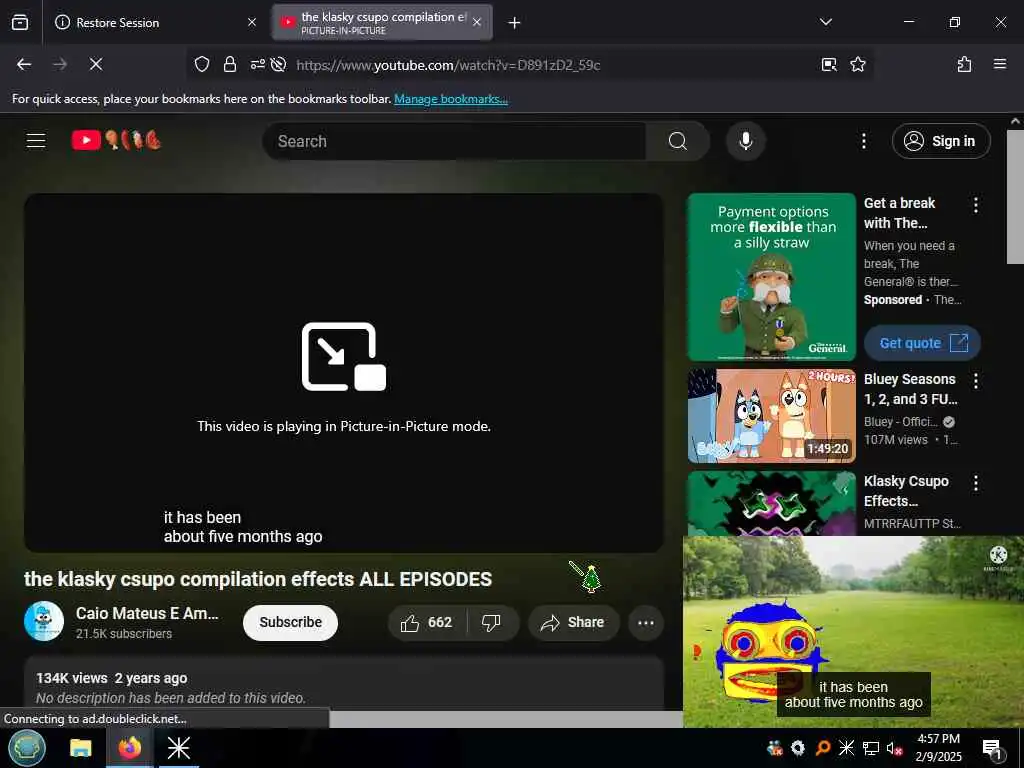
Task: Open tracking protection shield panel
Action: coord(202,64)
